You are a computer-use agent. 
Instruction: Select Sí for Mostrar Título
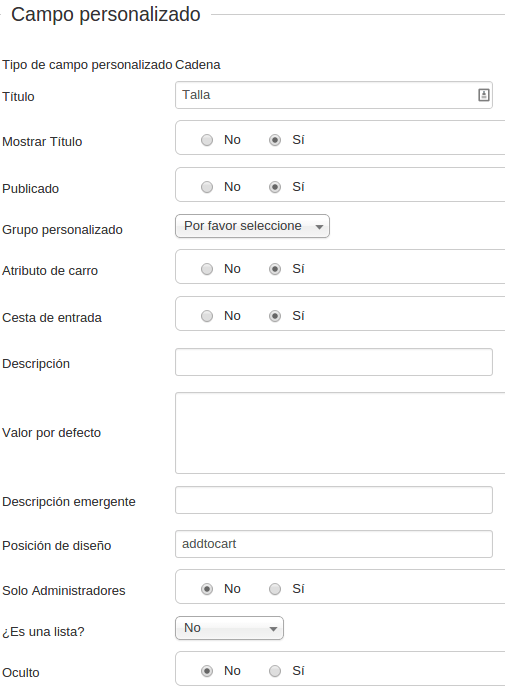[x=275, y=140]
